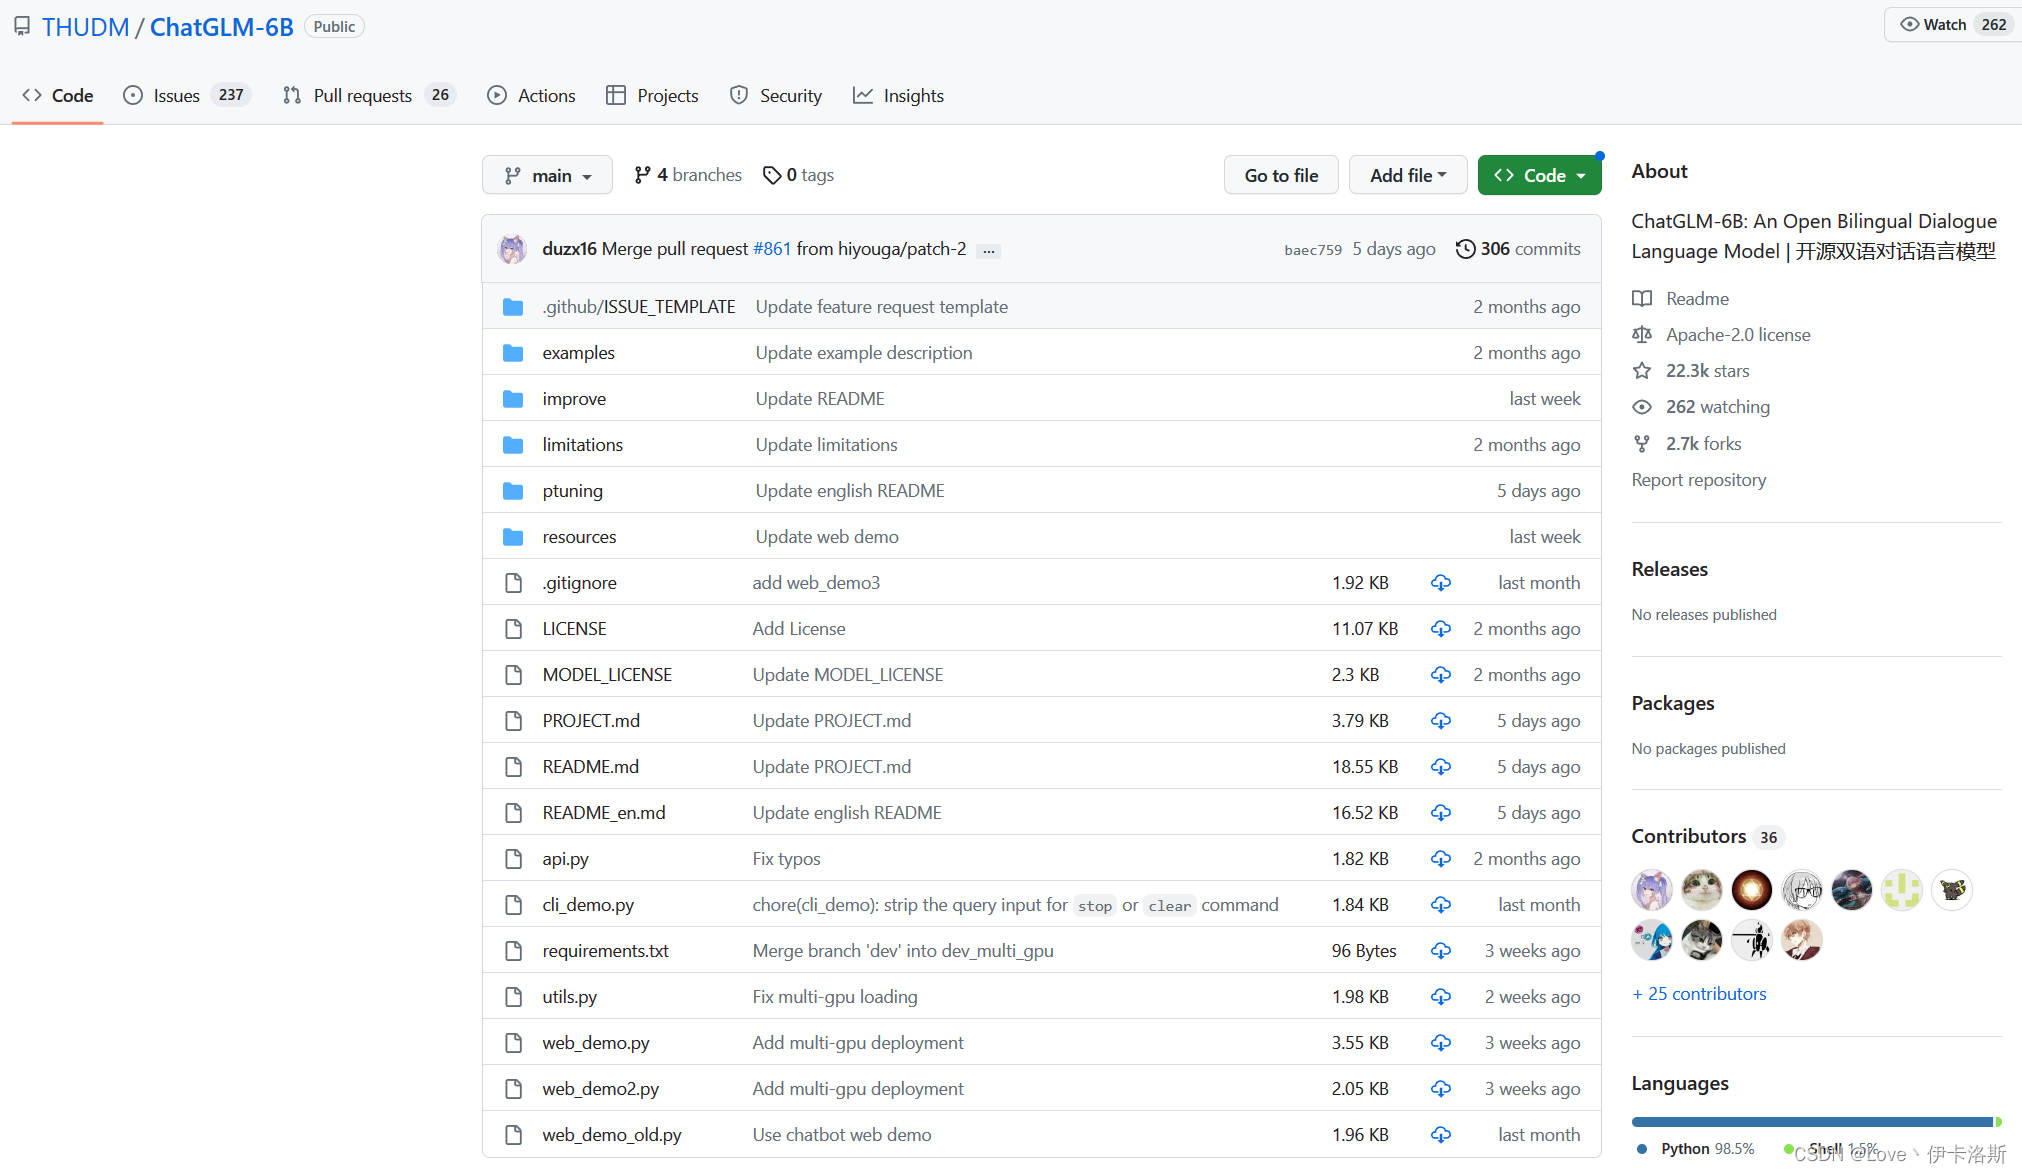2022x1173 pixels.
Task: Open the Actions tab
Action: coord(531,96)
